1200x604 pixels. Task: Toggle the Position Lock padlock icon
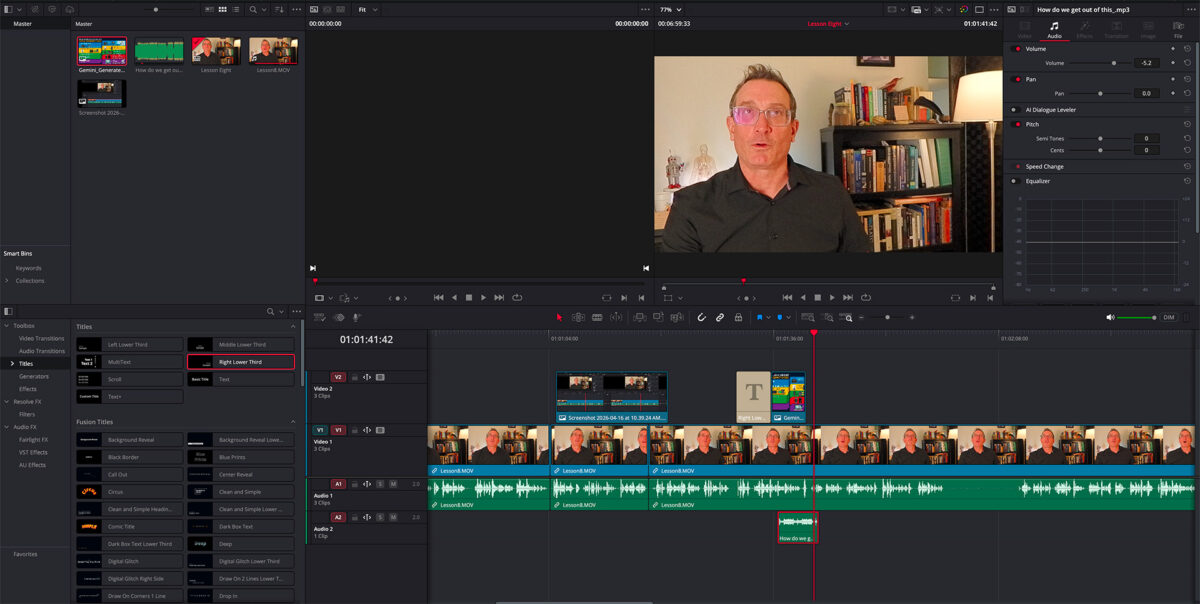(738, 317)
